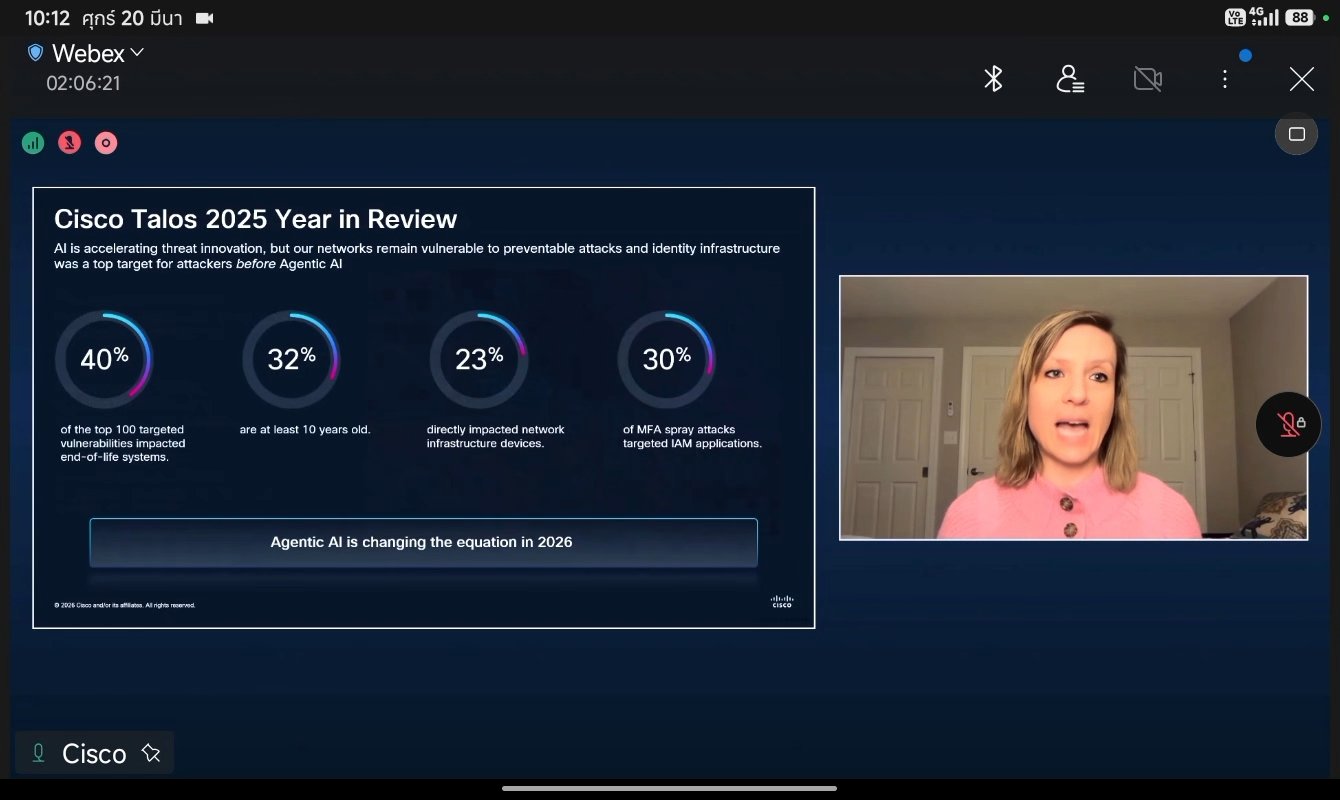Viewport: 1340px width, 800px height.
Task: Tap the Webex security shield icon
Action: (x=36, y=52)
